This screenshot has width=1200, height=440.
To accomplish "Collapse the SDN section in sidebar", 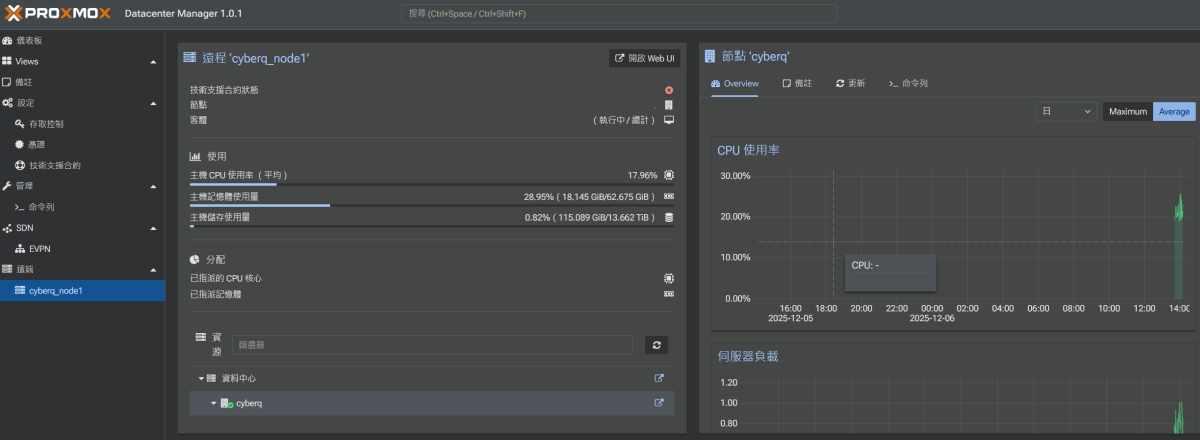I will tap(153, 228).
